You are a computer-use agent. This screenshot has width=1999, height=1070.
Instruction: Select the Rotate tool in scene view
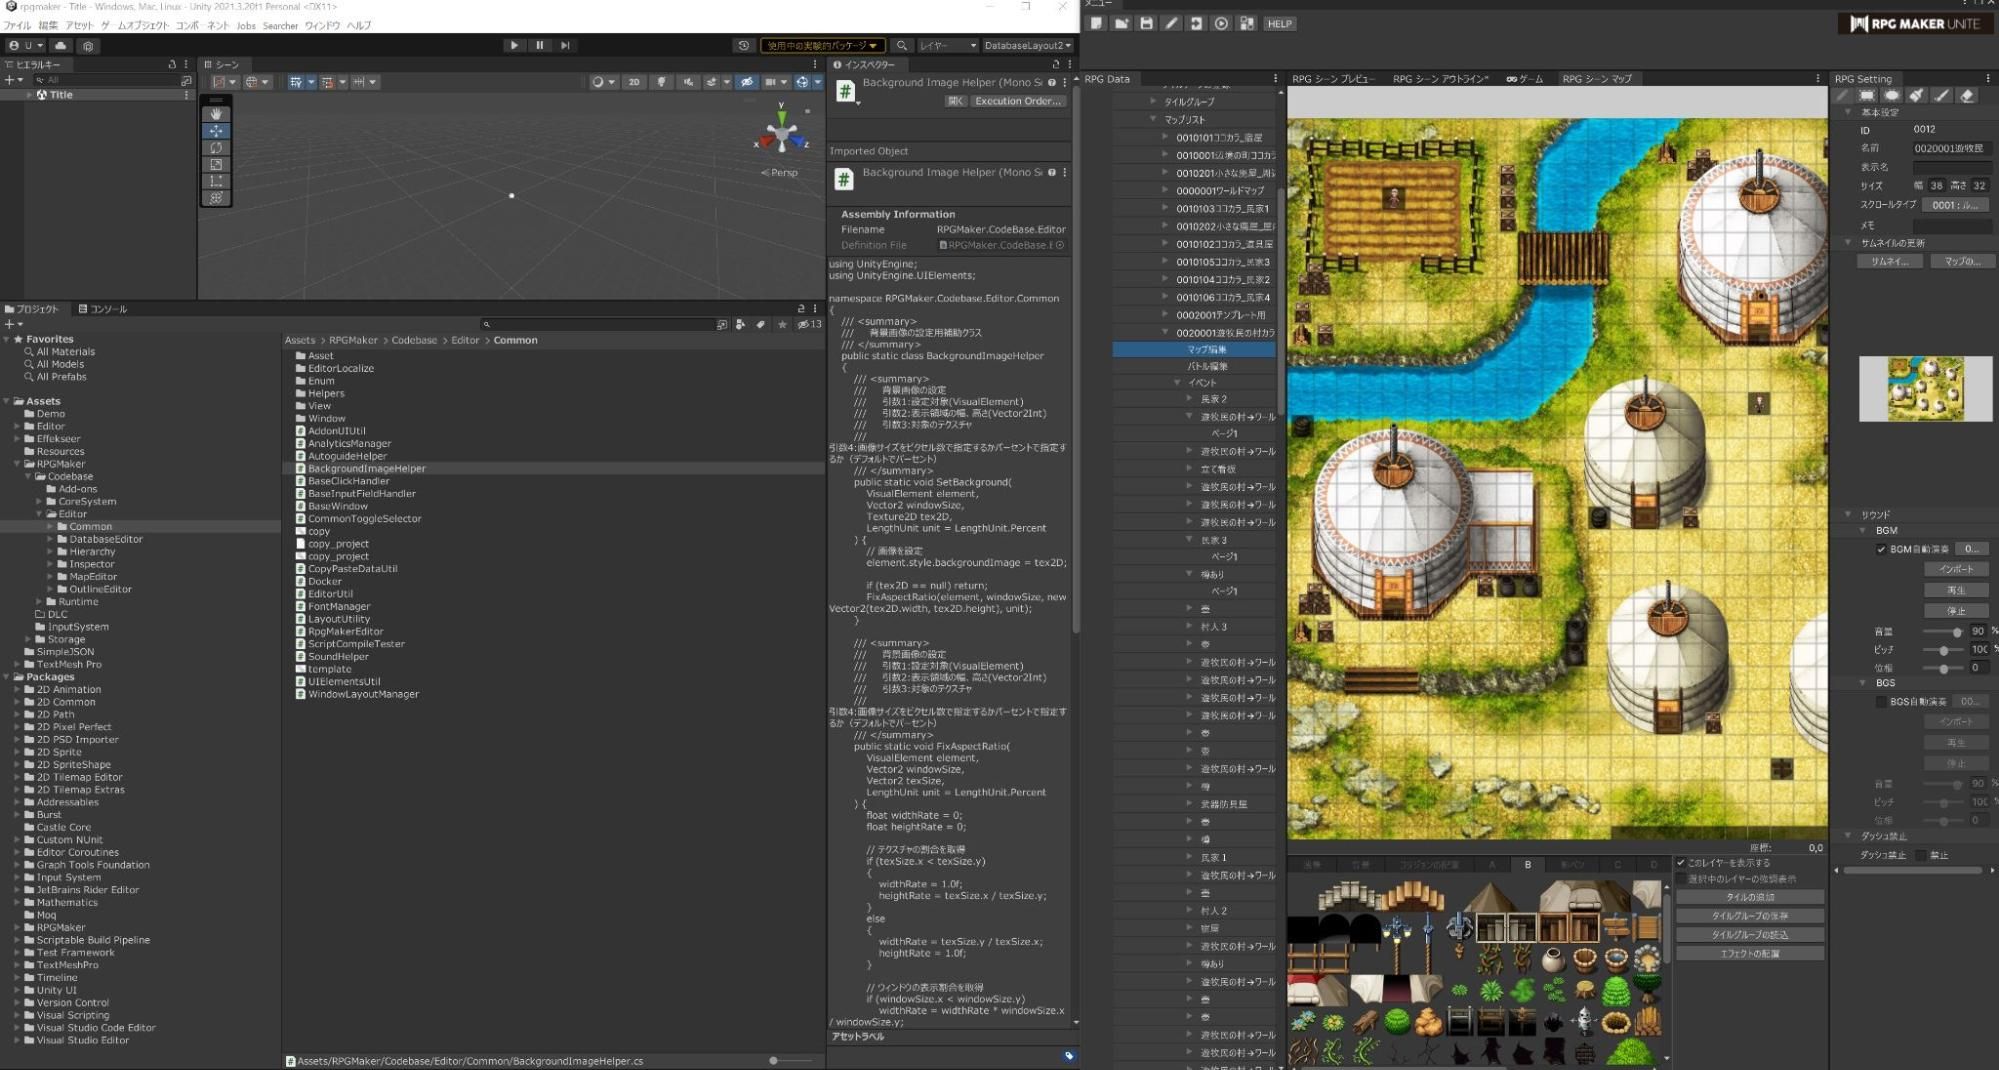216,148
